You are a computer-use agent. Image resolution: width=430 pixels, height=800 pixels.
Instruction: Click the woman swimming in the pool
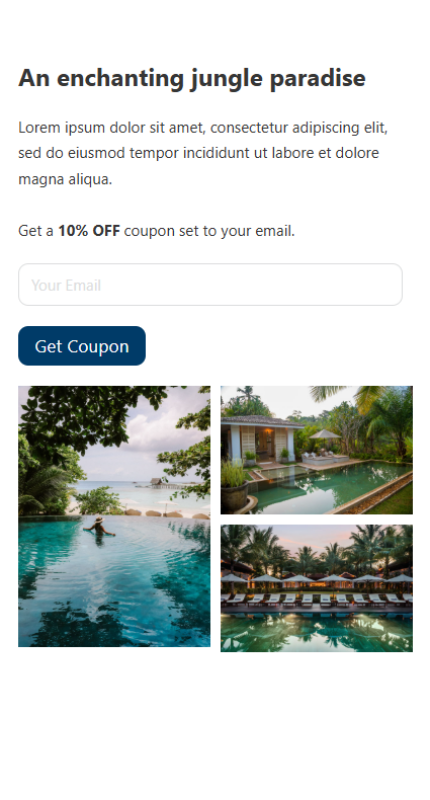99,527
